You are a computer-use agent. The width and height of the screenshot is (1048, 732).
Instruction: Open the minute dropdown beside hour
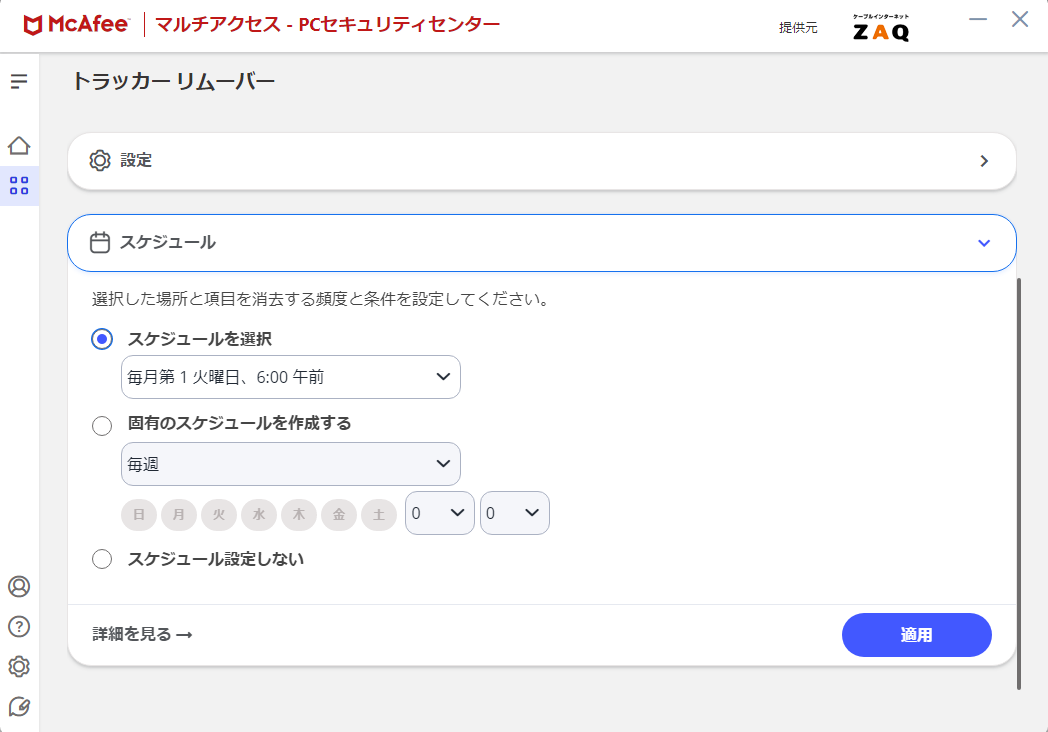[515, 513]
